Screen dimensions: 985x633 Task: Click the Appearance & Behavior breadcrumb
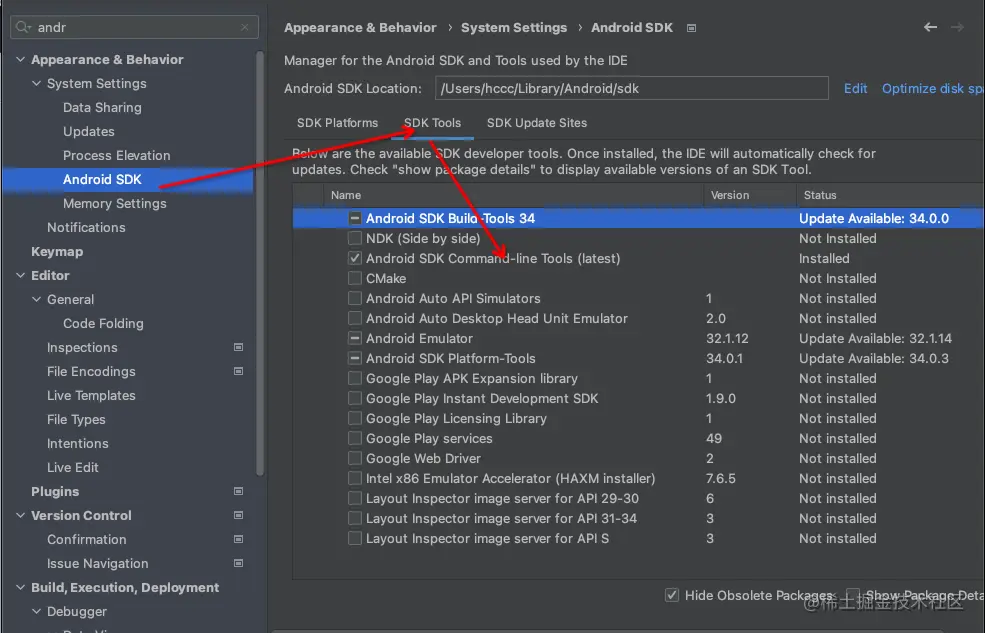[360, 28]
